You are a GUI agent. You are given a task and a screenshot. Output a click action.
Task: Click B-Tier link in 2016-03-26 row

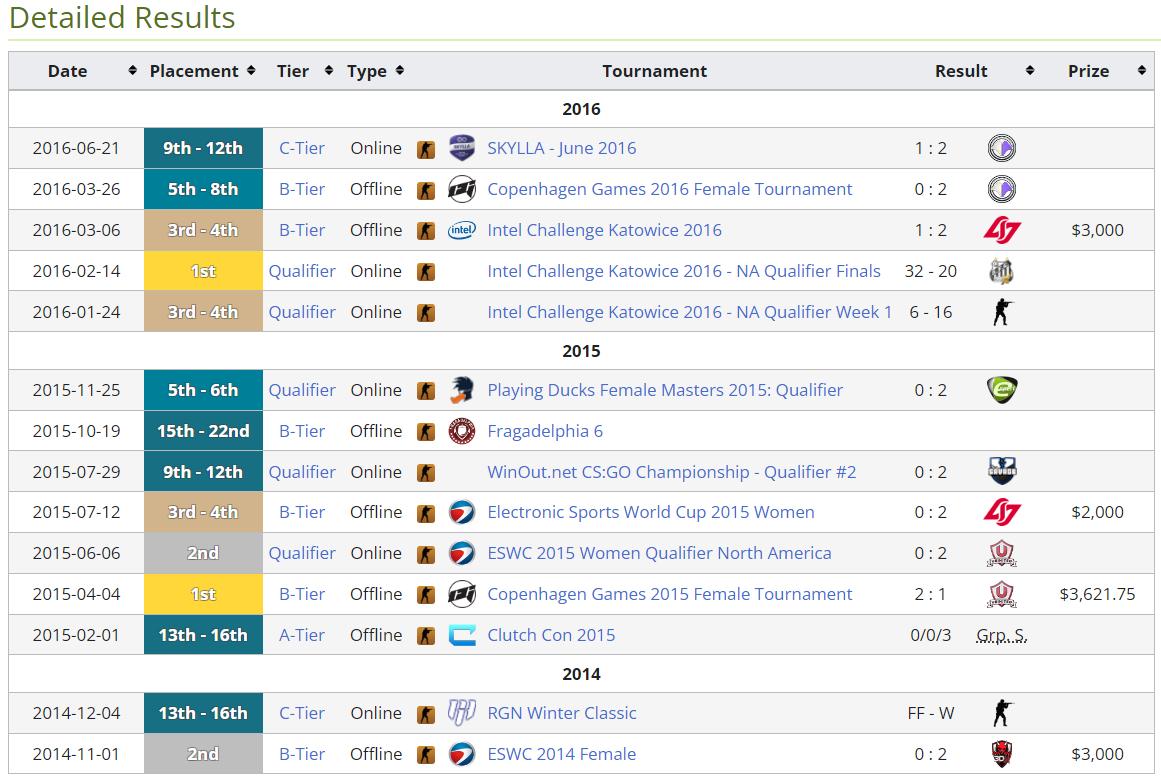[x=302, y=189]
